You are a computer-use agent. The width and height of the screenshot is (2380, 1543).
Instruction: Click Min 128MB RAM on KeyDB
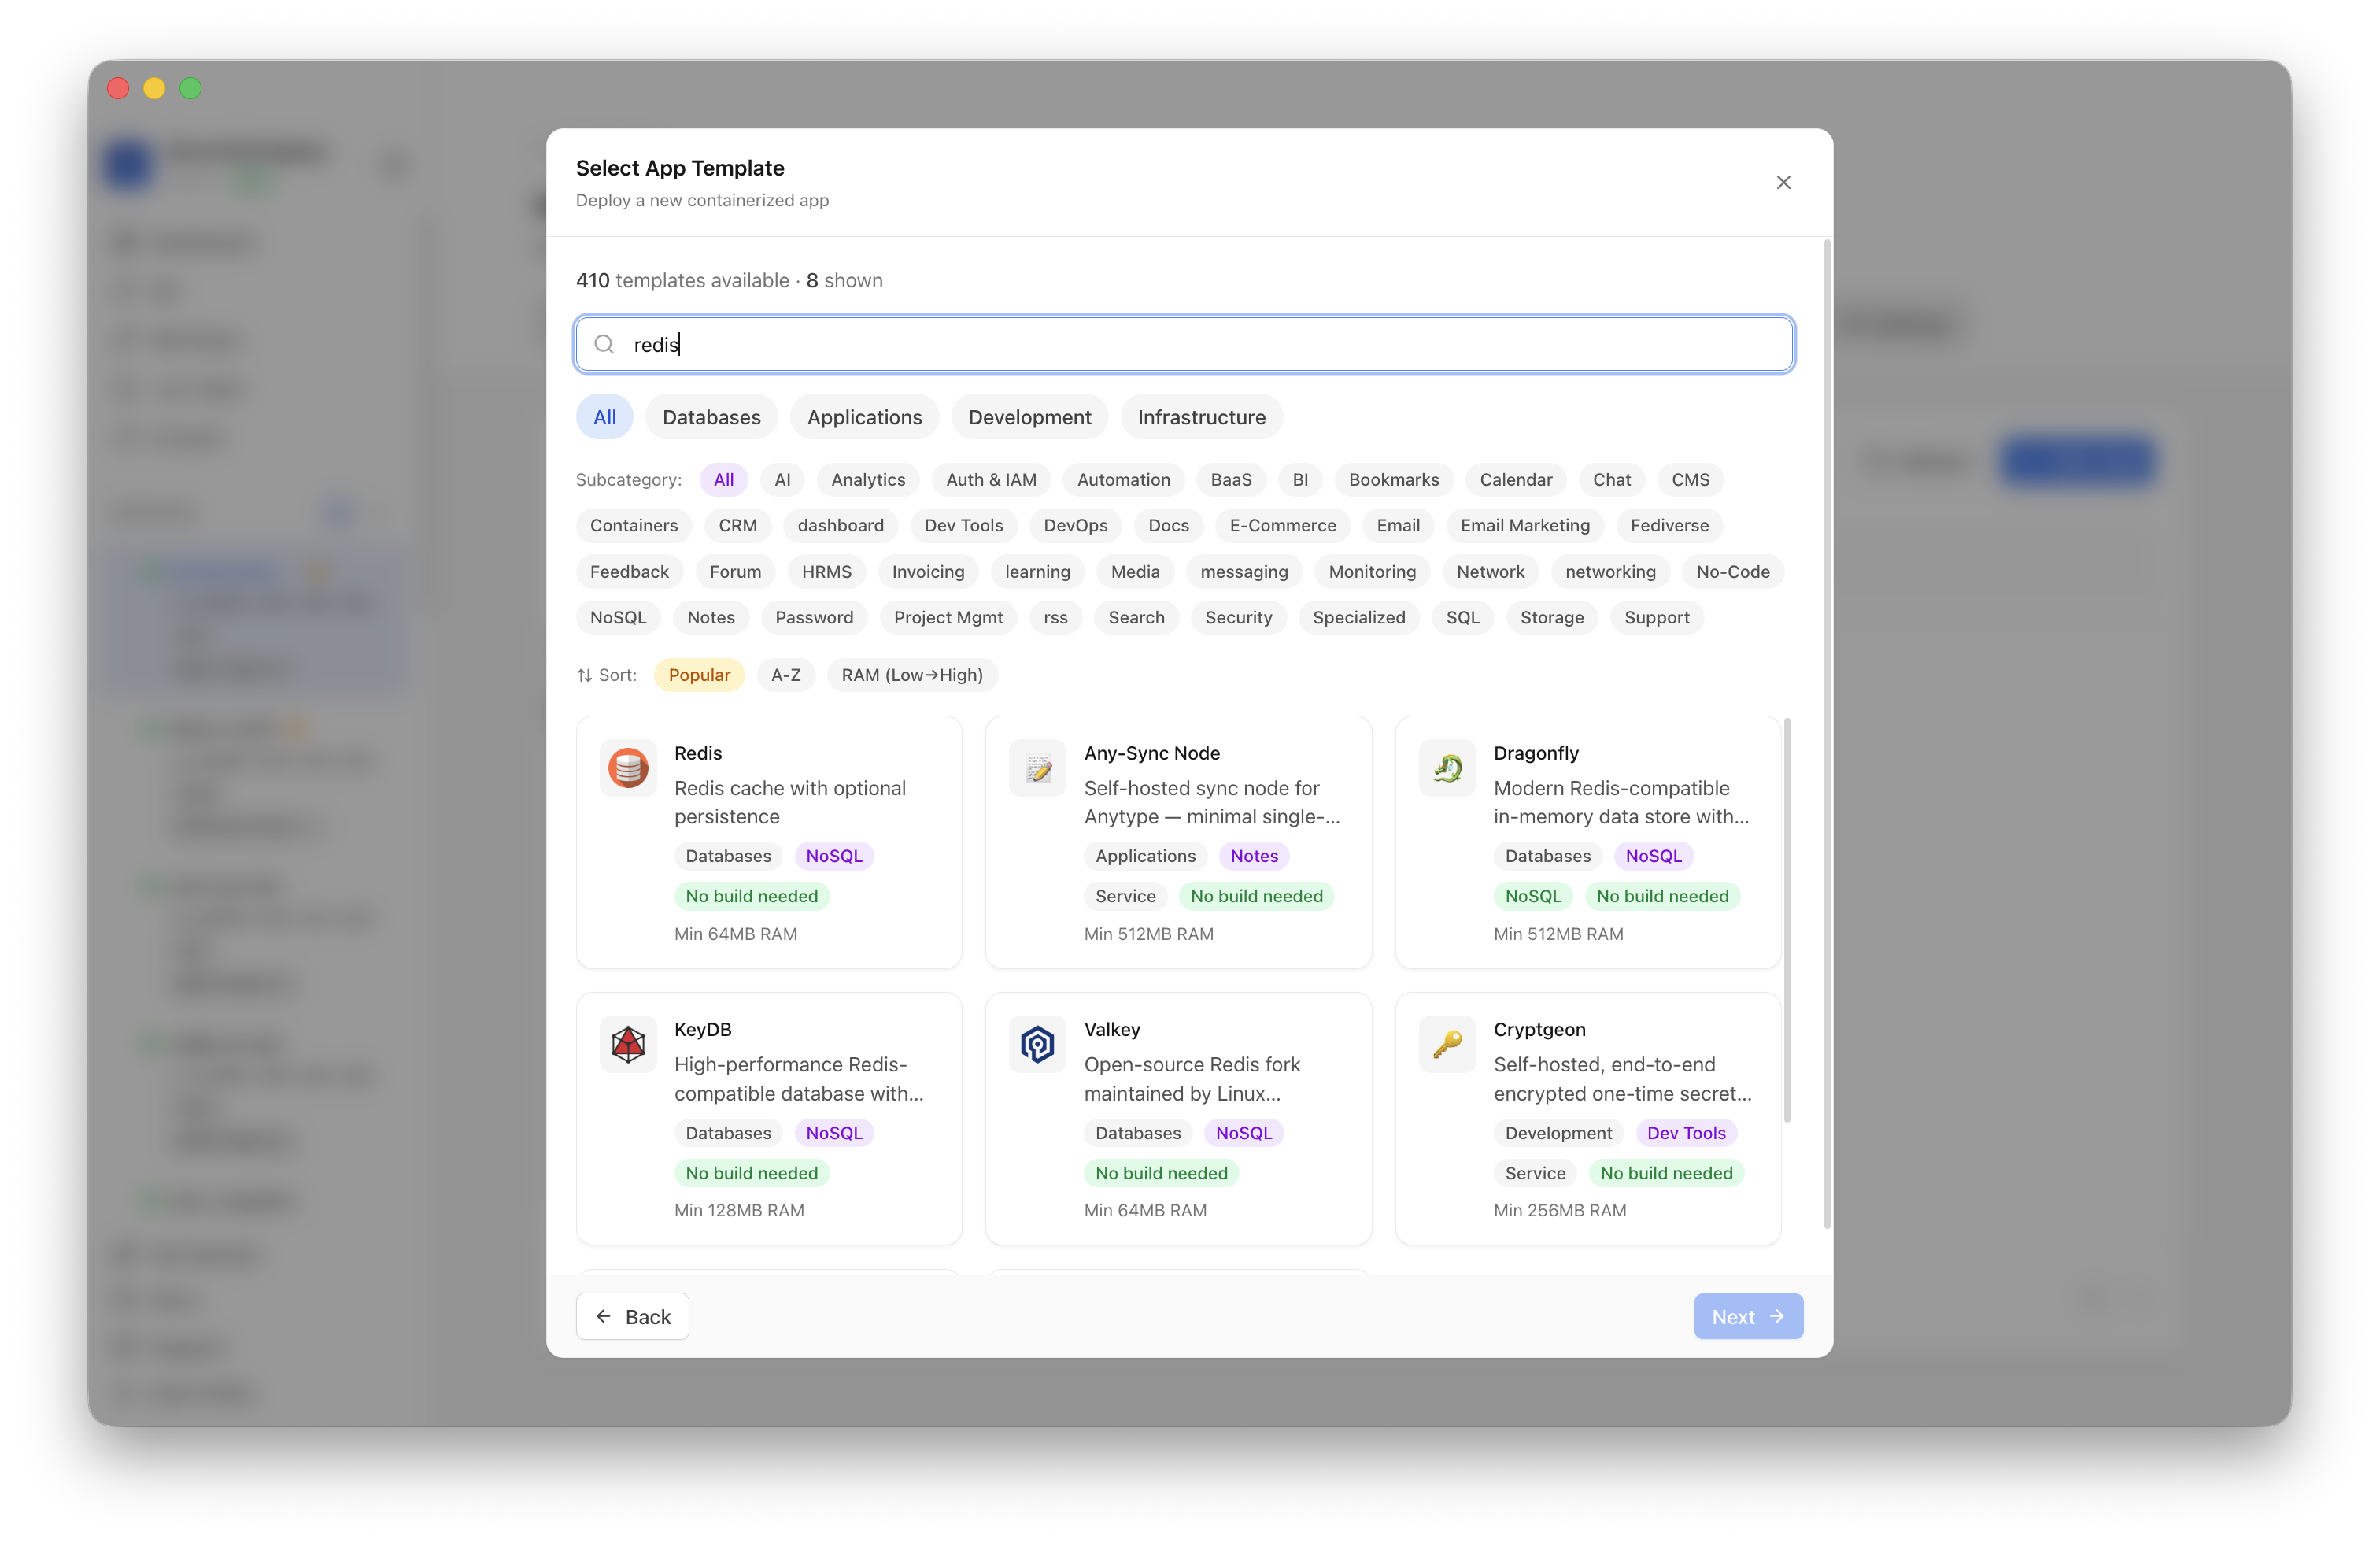click(739, 1210)
